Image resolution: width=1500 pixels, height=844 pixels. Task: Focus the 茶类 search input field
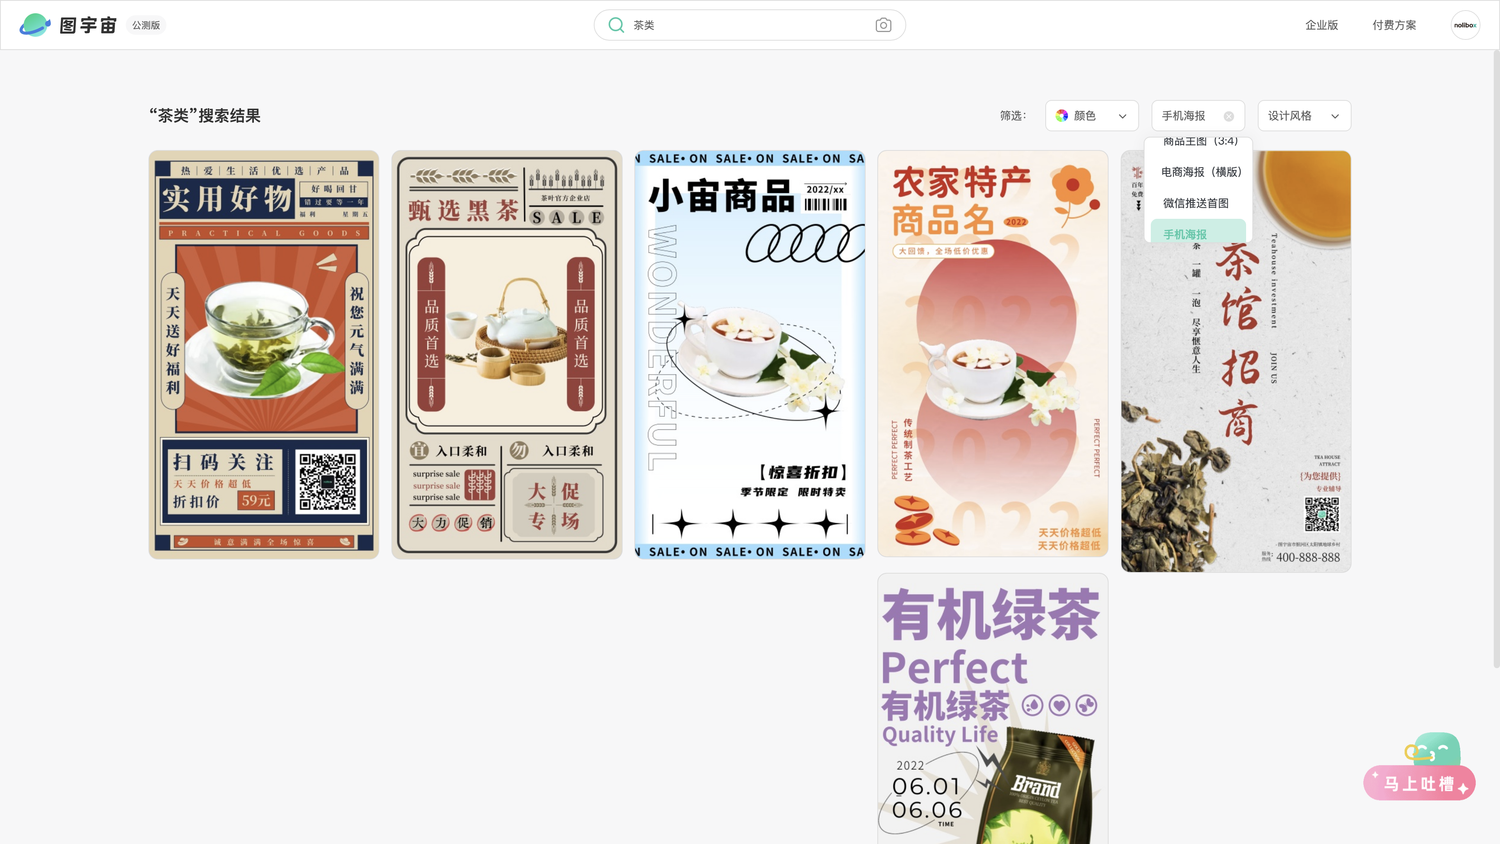(750, 25)
